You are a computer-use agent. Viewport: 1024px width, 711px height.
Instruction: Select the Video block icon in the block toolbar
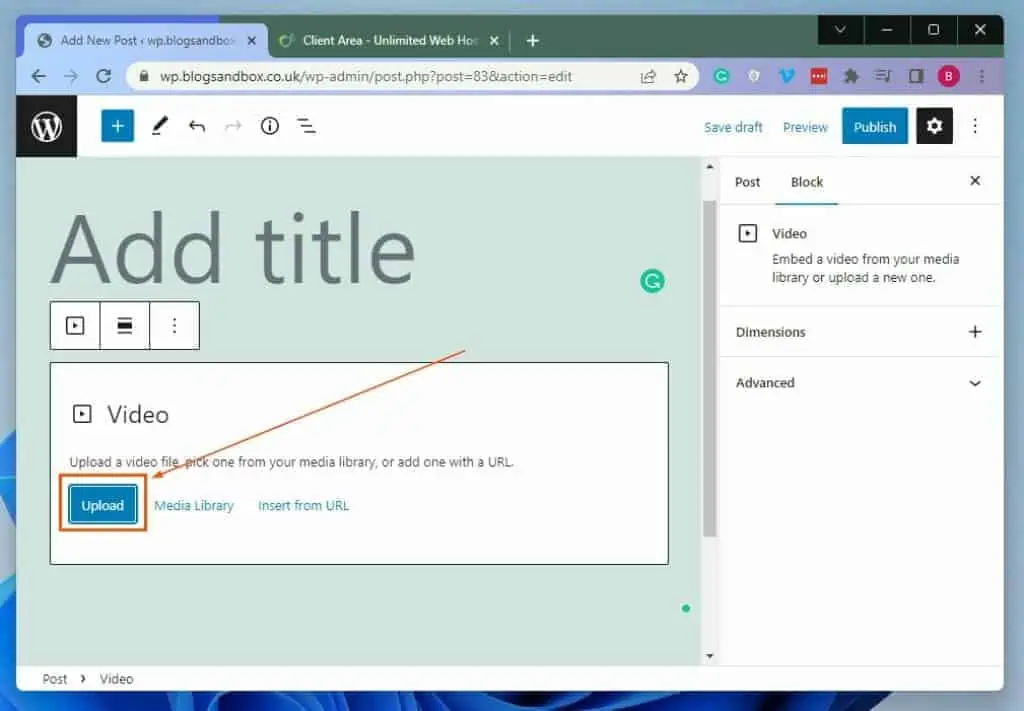75,326
